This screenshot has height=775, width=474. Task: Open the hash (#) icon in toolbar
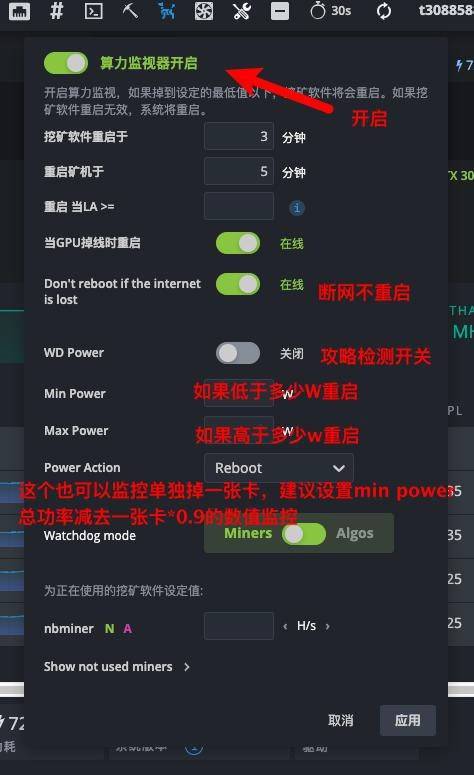click(x=57, y=10)
